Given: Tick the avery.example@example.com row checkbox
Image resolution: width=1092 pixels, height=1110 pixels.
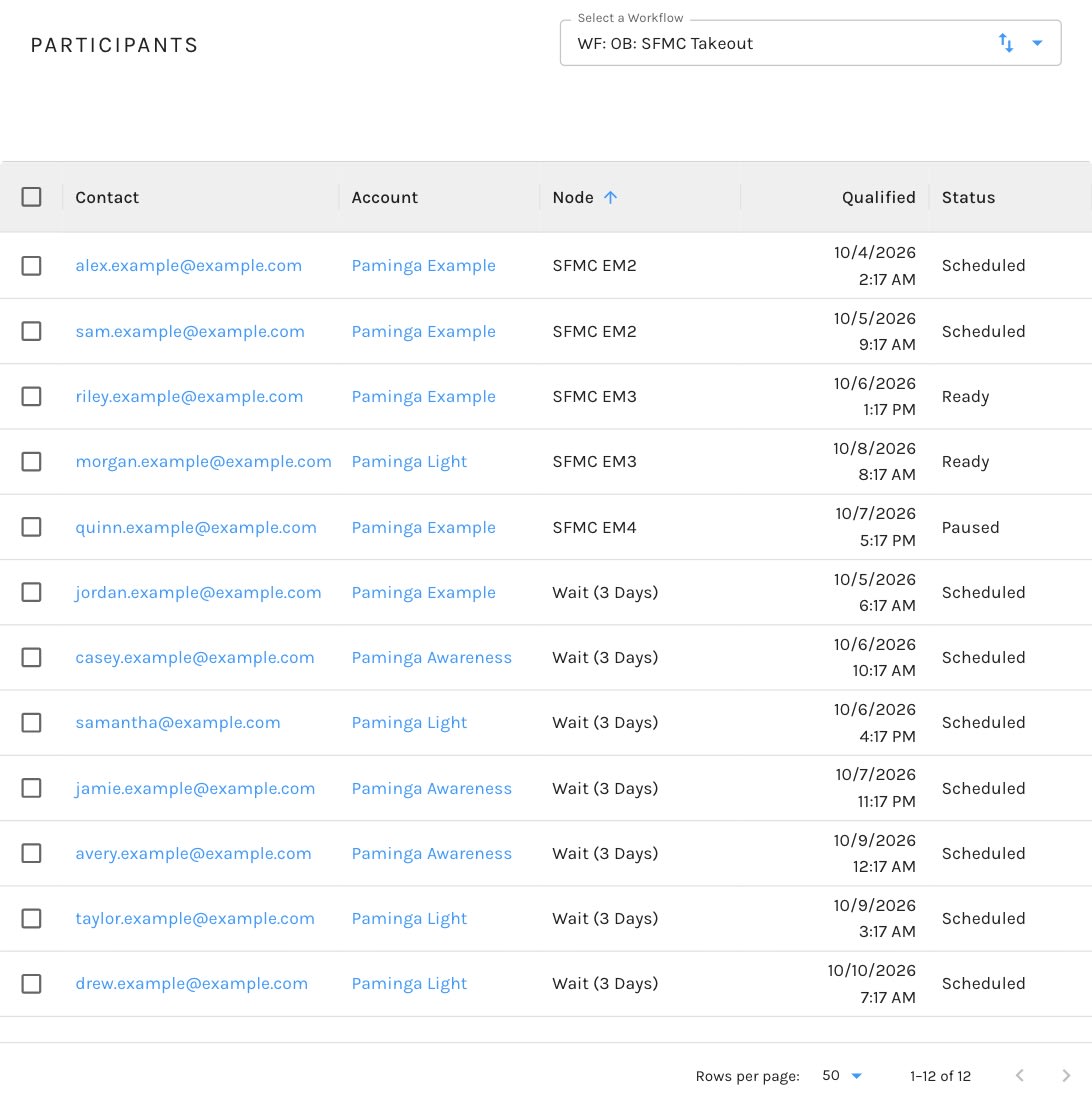Looking at the screenshot, I should tap(31, 853).
